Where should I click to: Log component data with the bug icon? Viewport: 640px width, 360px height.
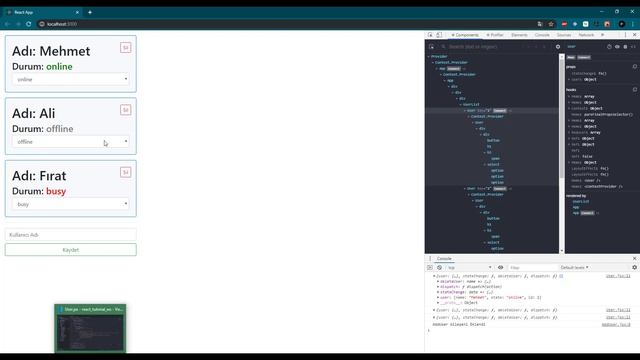tap(625, 47)
